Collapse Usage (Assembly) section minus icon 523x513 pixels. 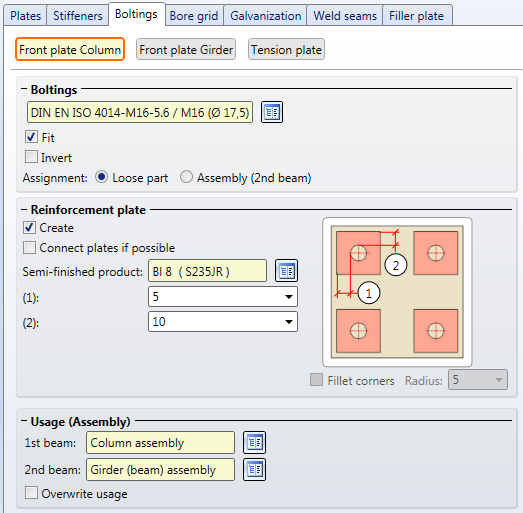(24, 421)
